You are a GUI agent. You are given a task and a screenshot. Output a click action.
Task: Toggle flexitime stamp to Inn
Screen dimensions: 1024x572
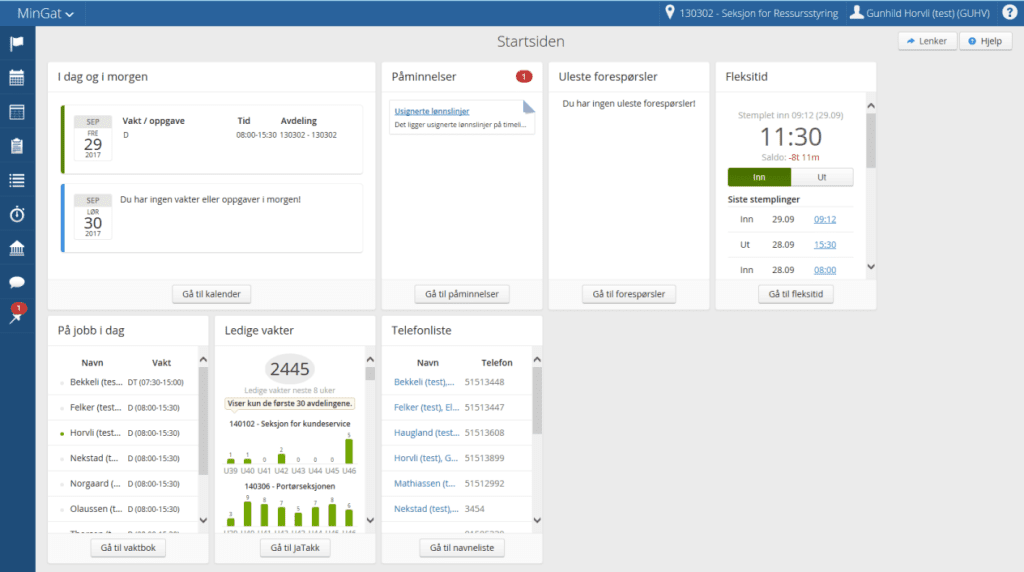[759, 177]
